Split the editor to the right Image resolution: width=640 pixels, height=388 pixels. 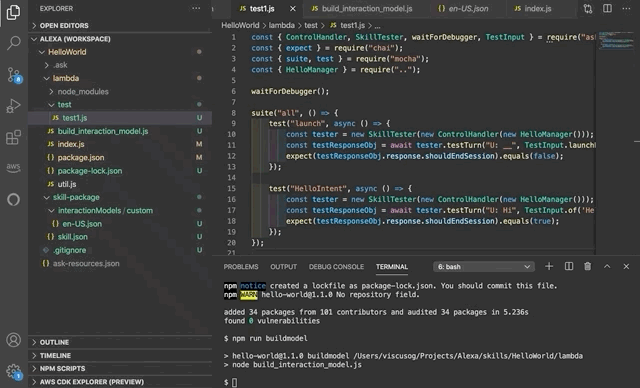[x=607, y=9]
